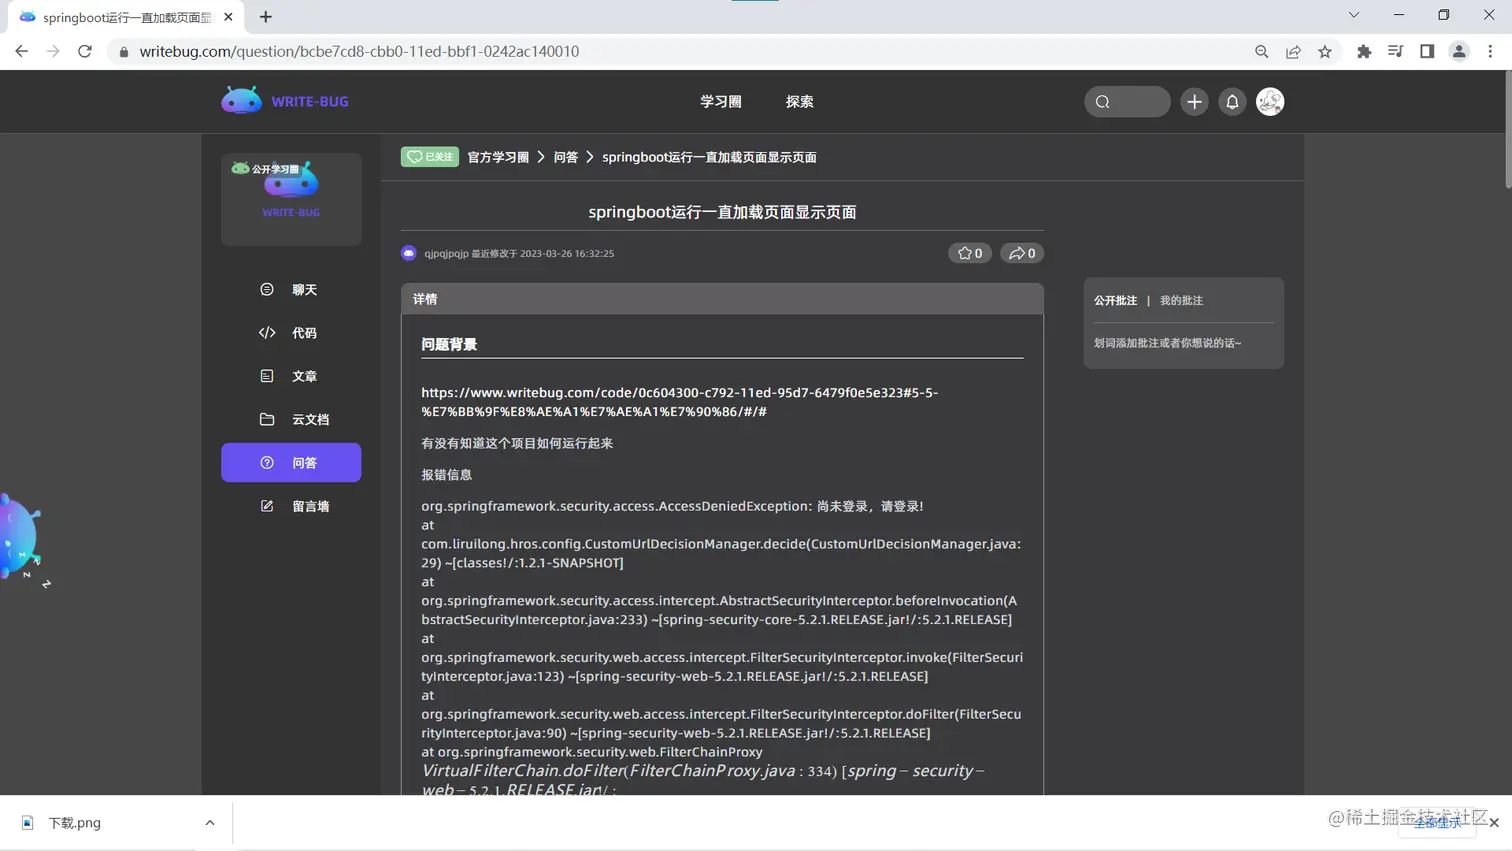Open your profile avatar in the navbar
Image resolution: width=1512 pixels, height=851 pixels.
click(1269, 101)
